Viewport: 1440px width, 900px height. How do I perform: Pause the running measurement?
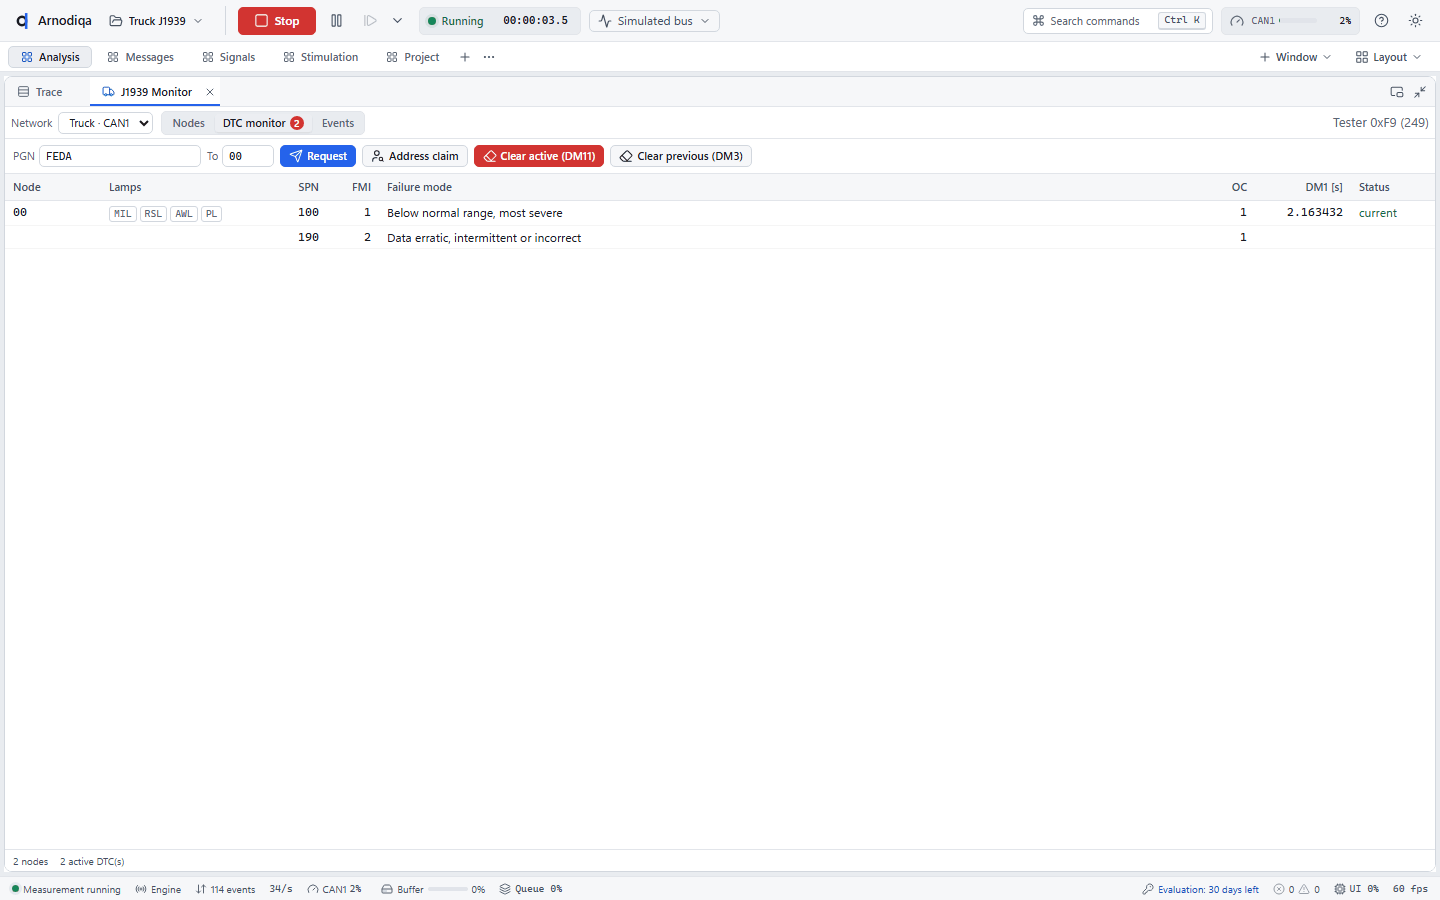[336, 21]
